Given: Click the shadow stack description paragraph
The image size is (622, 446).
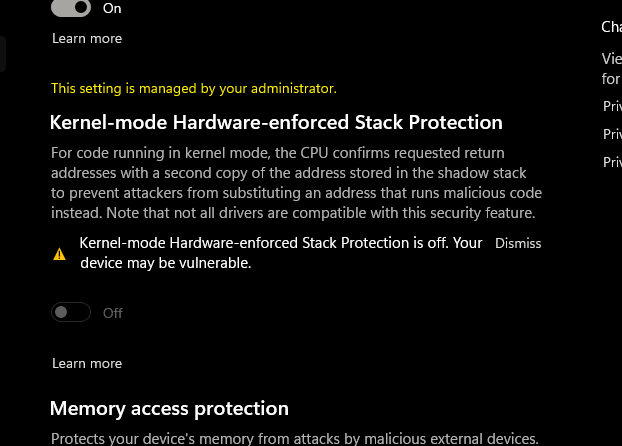Looking at the screenshot, I should point(296,183).
